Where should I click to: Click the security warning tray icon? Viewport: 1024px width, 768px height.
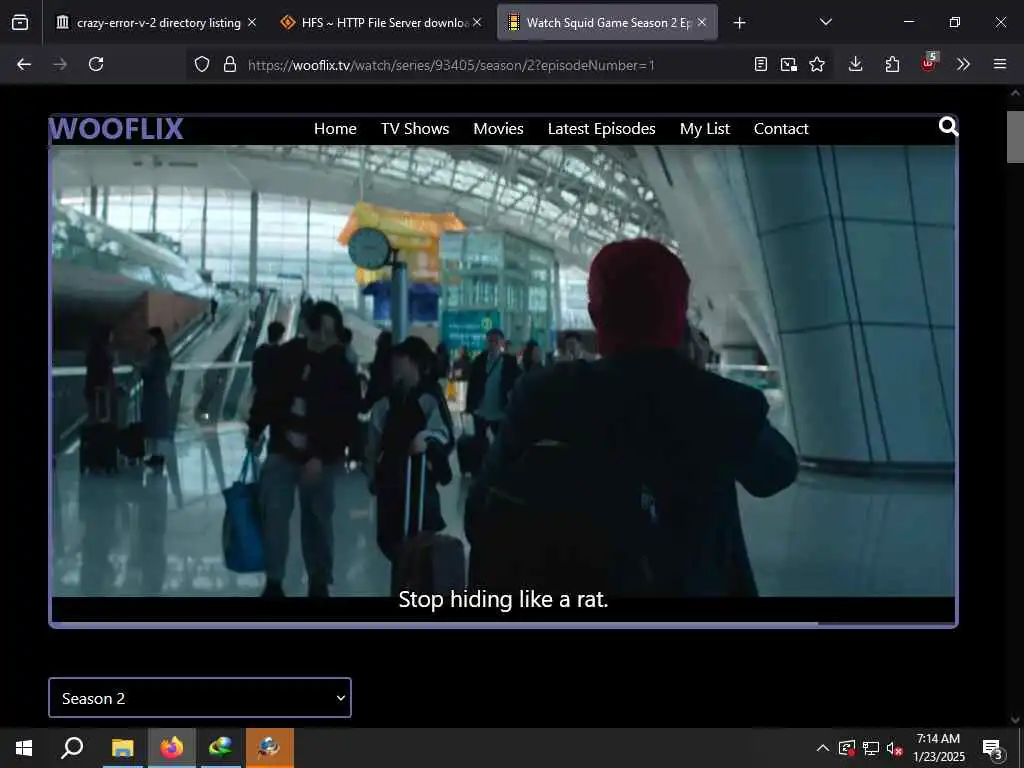tap(847, 748)
